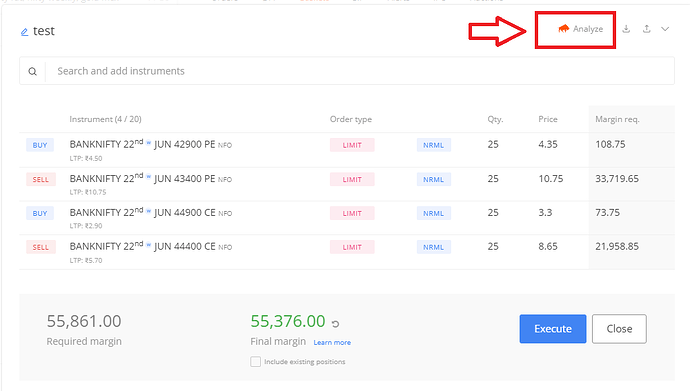Enable Include existing positions checkbox

[255, 362]
